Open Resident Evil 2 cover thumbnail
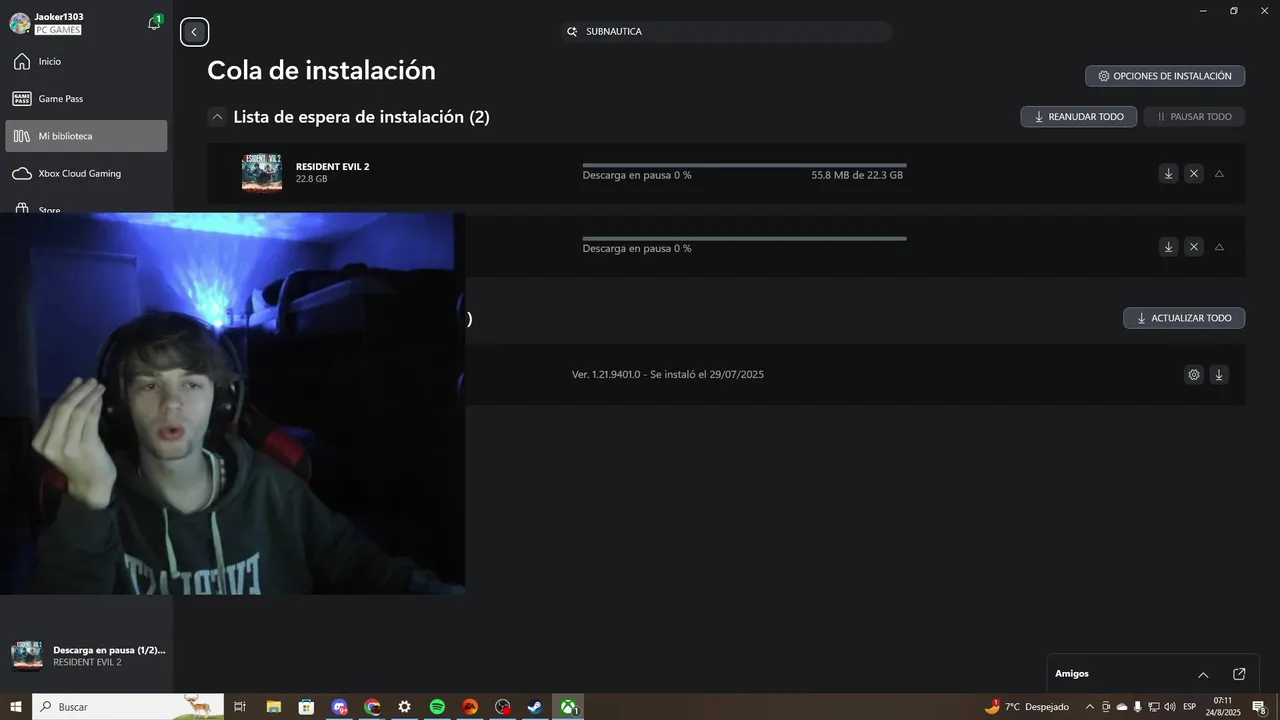Viewport: 1280px width, 720px height. tap(262, 173)
